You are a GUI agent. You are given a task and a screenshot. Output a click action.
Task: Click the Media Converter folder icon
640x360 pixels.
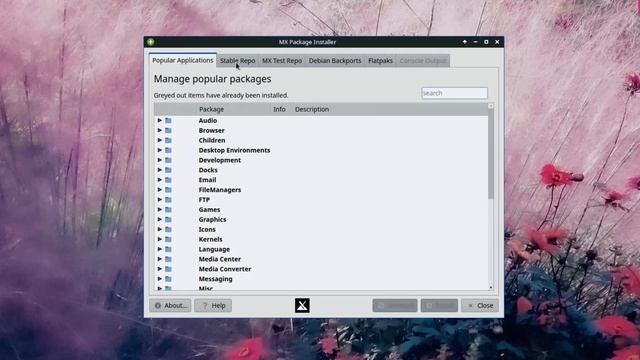pyautogui.click(x=168, y=269)
